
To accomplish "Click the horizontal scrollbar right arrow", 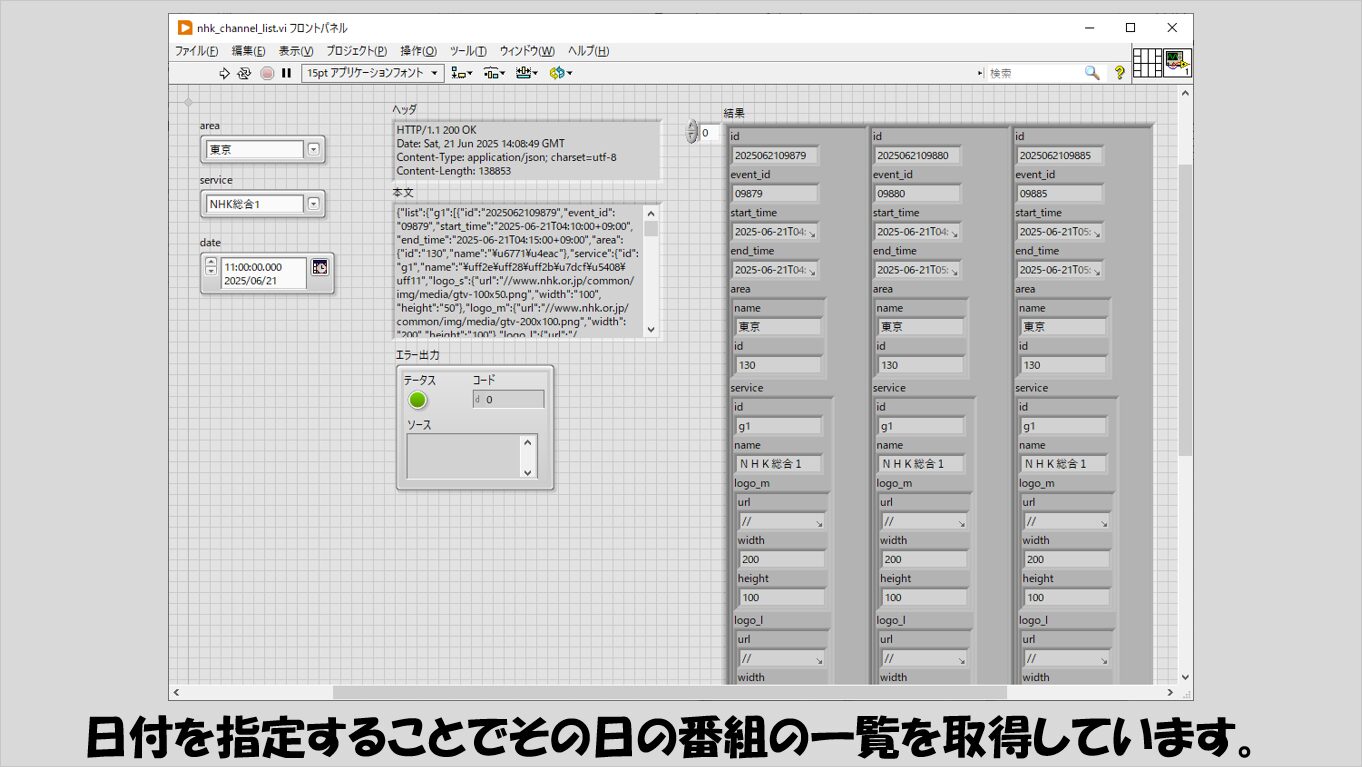I will (x=1171, y=692).
